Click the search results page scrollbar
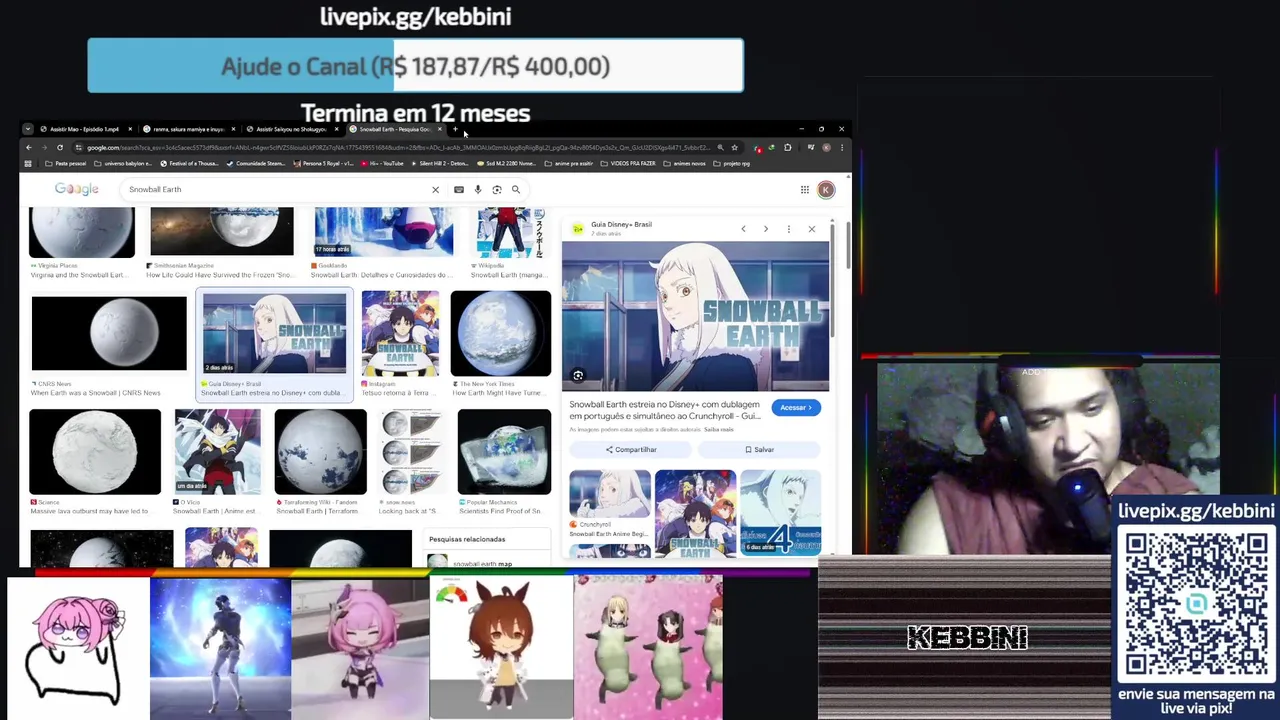This screenshot has width=1280, height=720. [847, 245]
